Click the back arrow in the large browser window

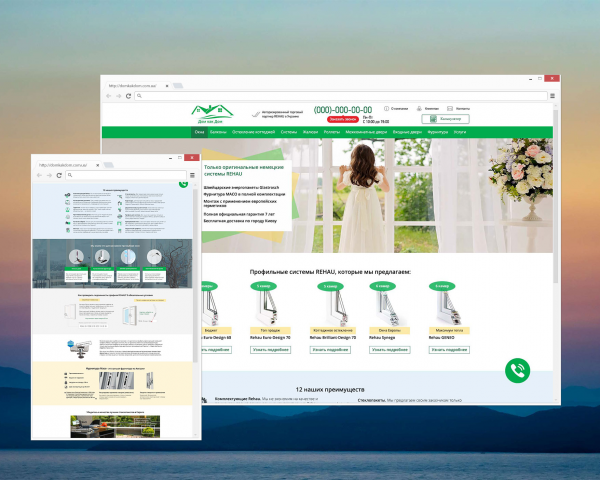click(x=109, y=96)
